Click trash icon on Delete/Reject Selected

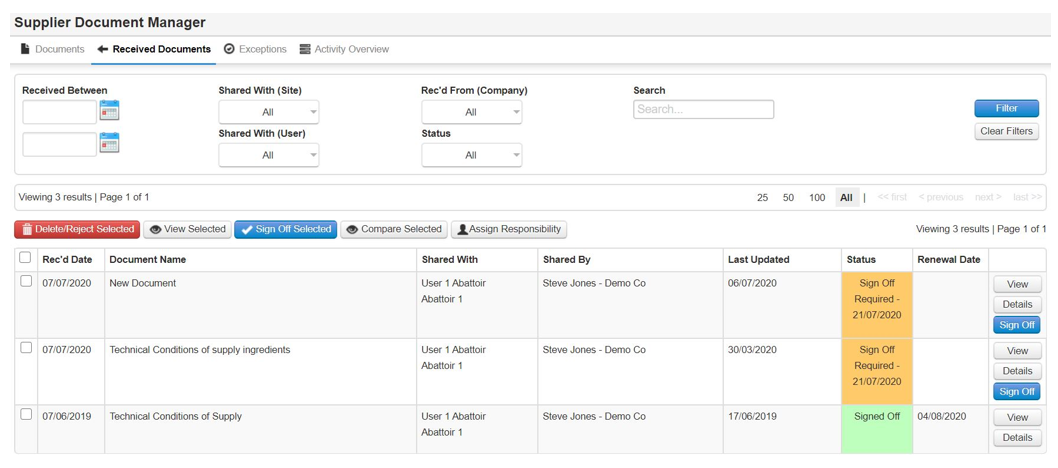26,229
